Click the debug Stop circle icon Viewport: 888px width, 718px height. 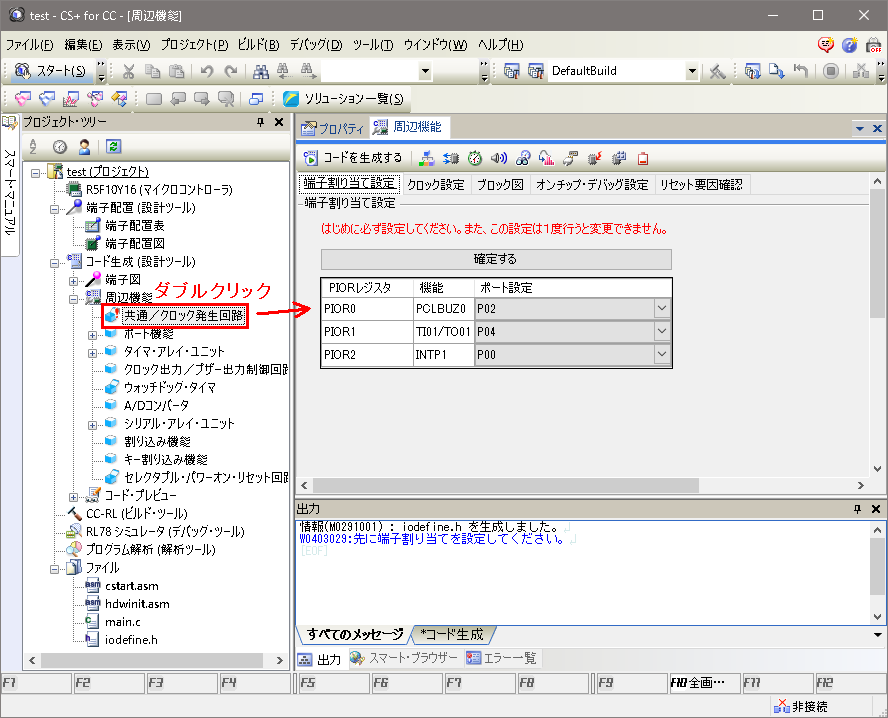click(831, 71)
